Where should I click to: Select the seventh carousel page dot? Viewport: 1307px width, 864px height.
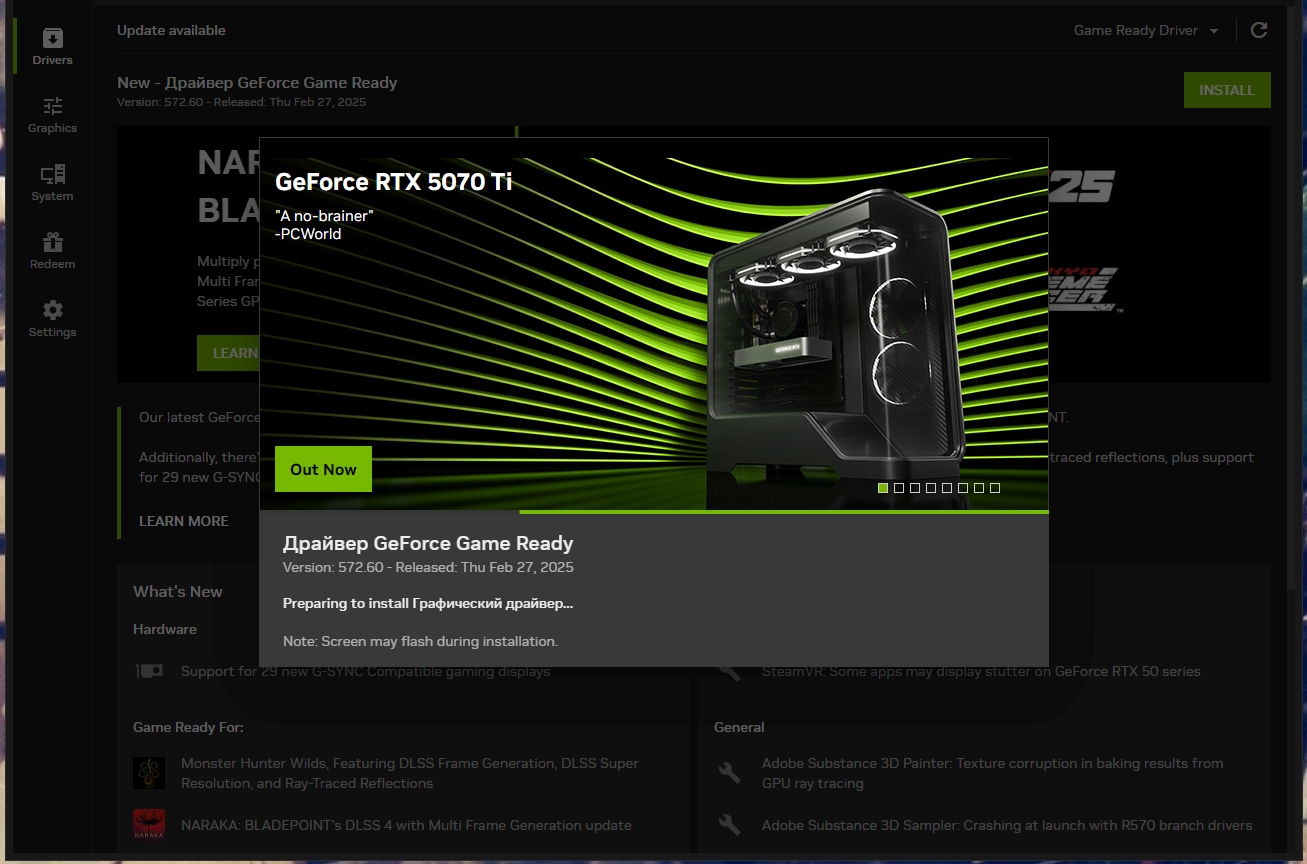pos(979,488)
